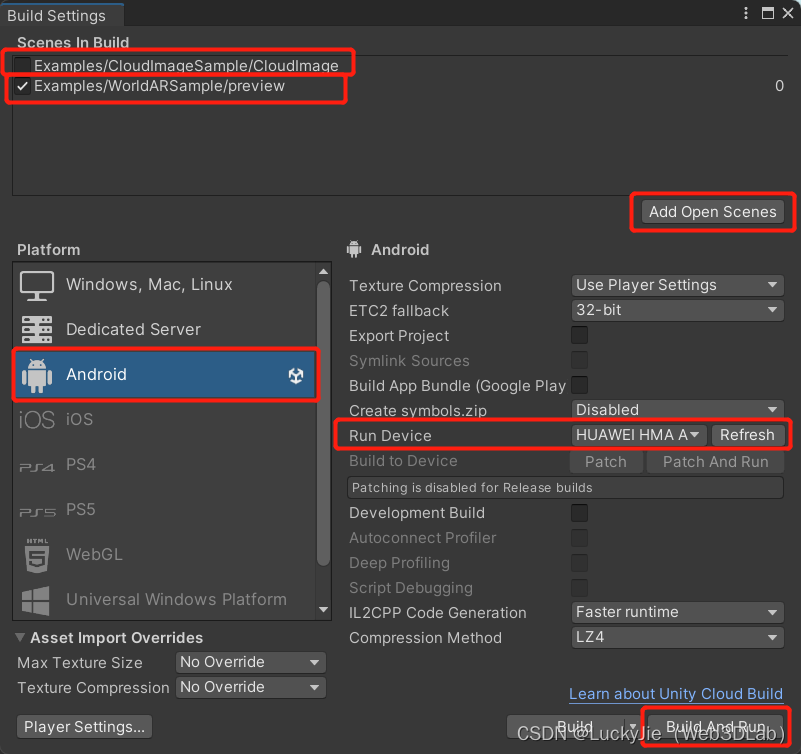The image size is (801, 754).
Task: Toggle the Deep Profiling checkbox
Action: 579,562
